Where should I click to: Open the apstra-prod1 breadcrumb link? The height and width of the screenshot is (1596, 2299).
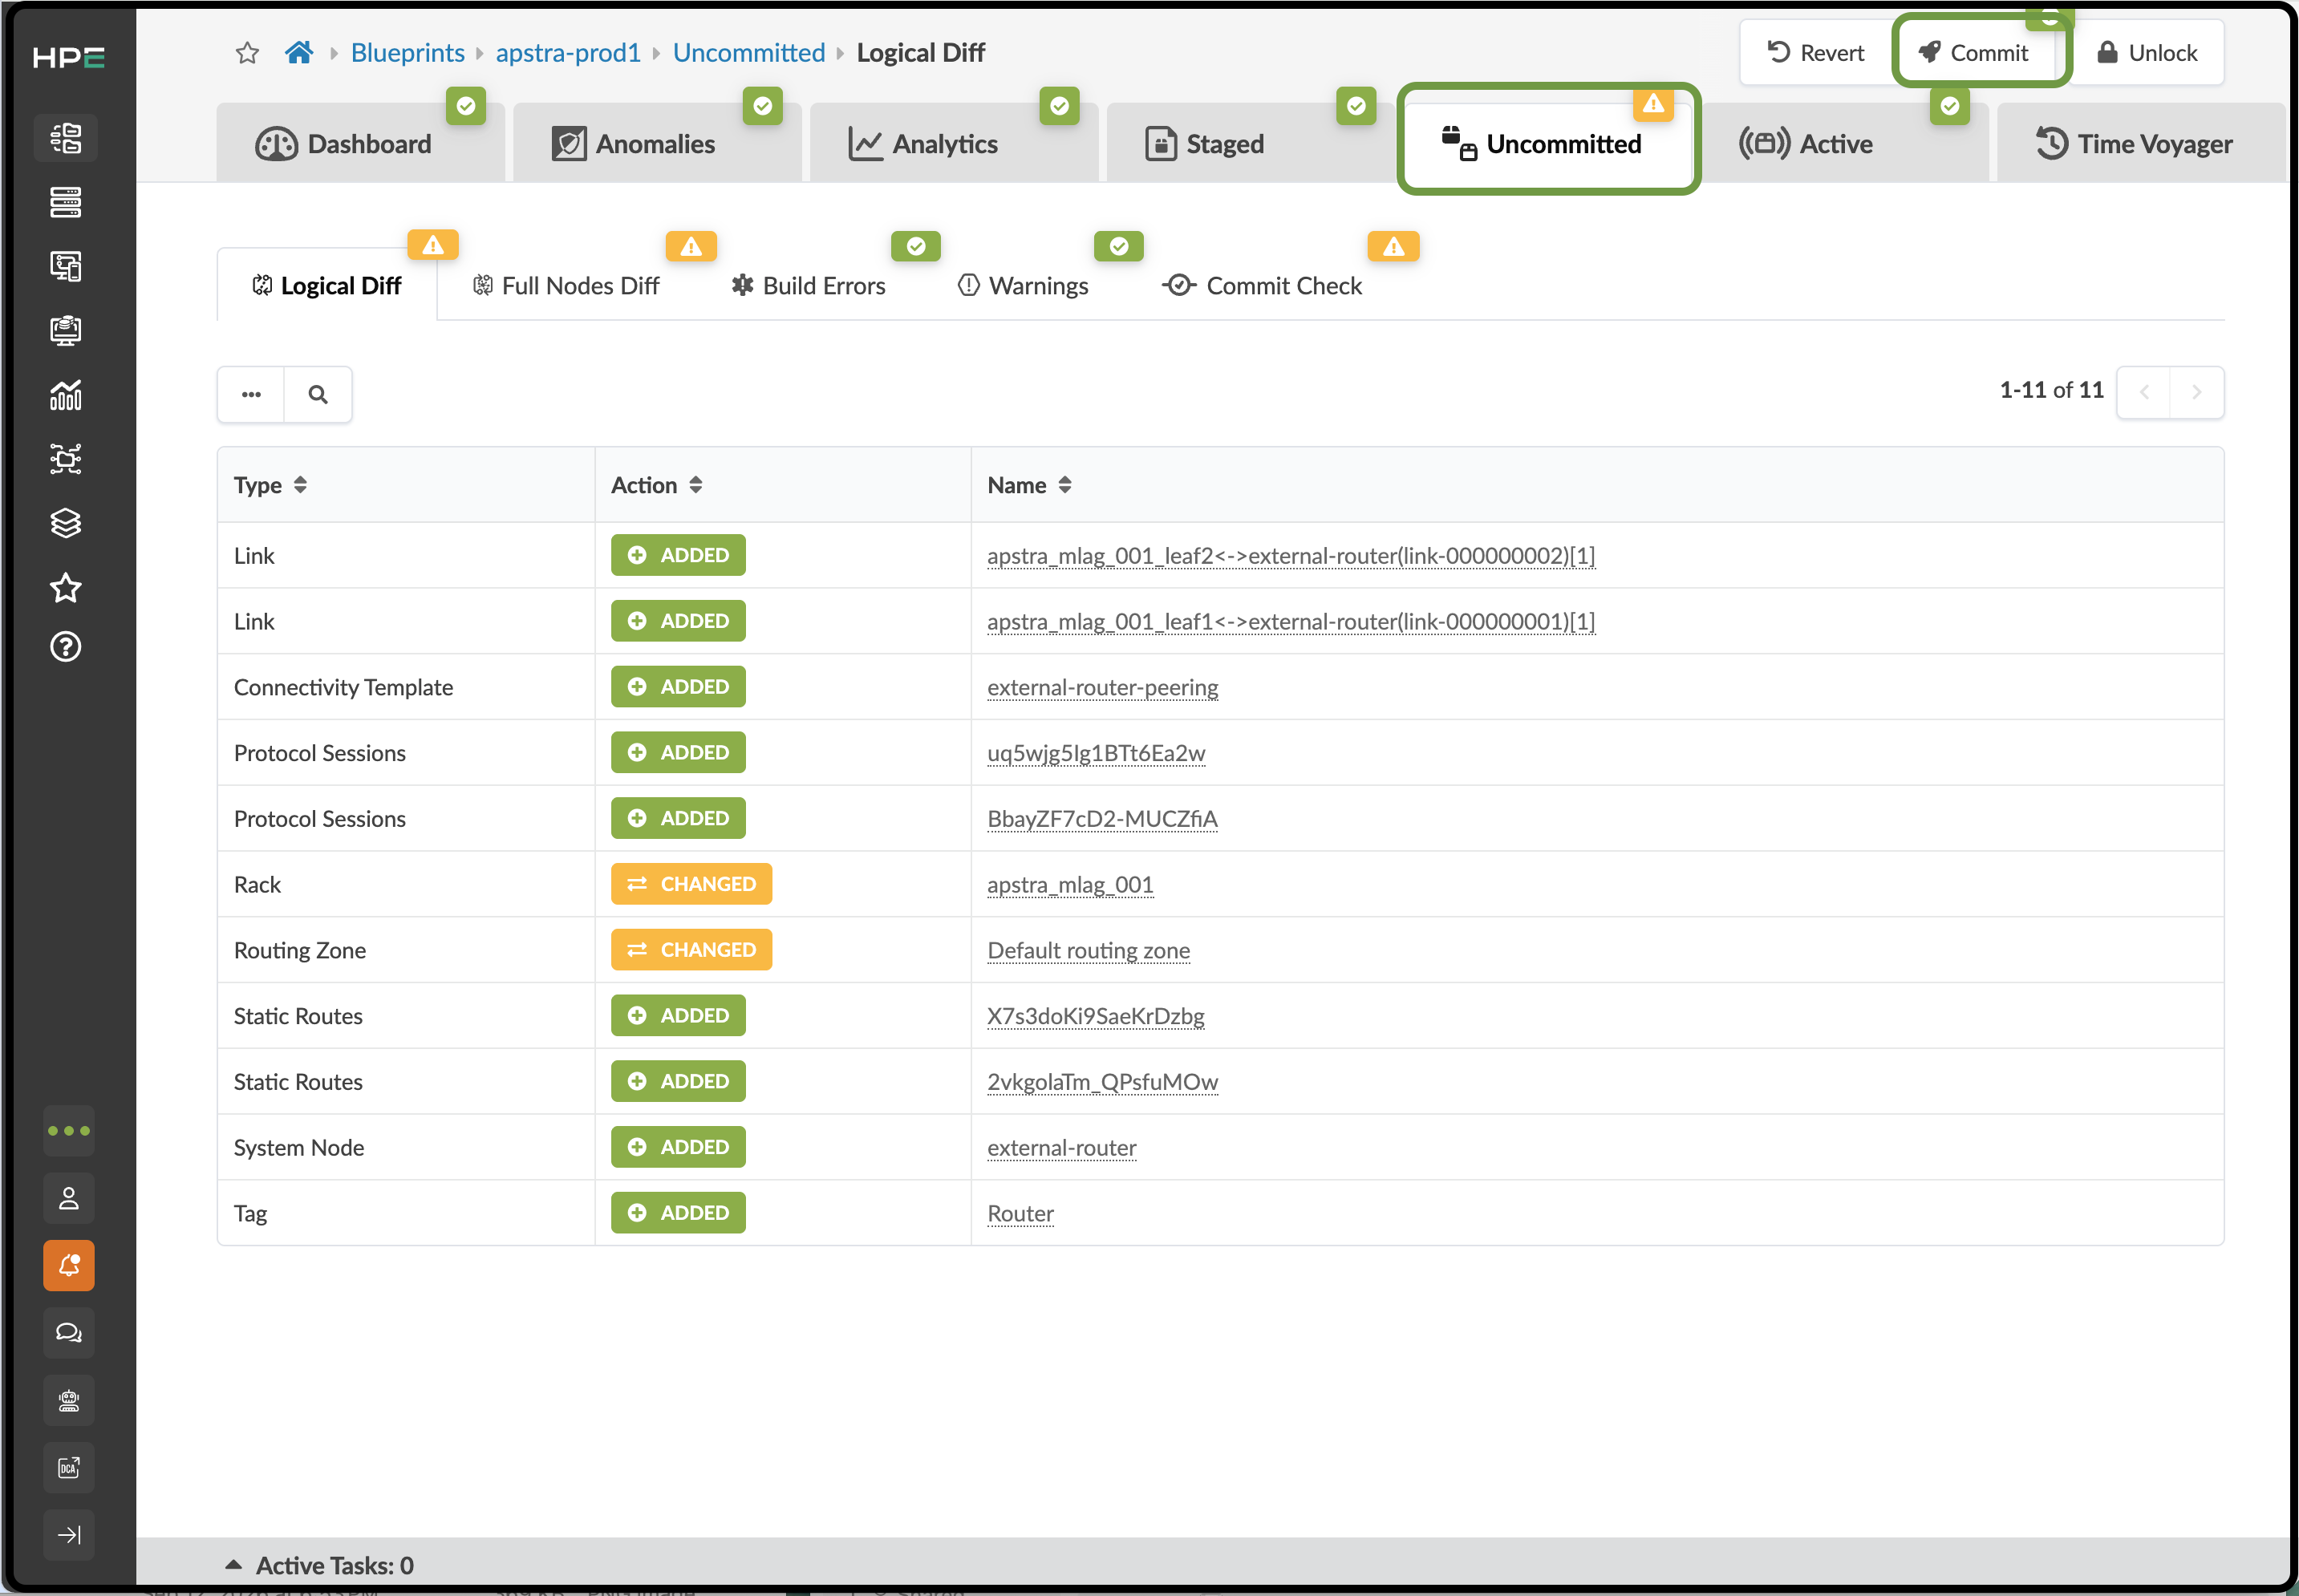568,53
